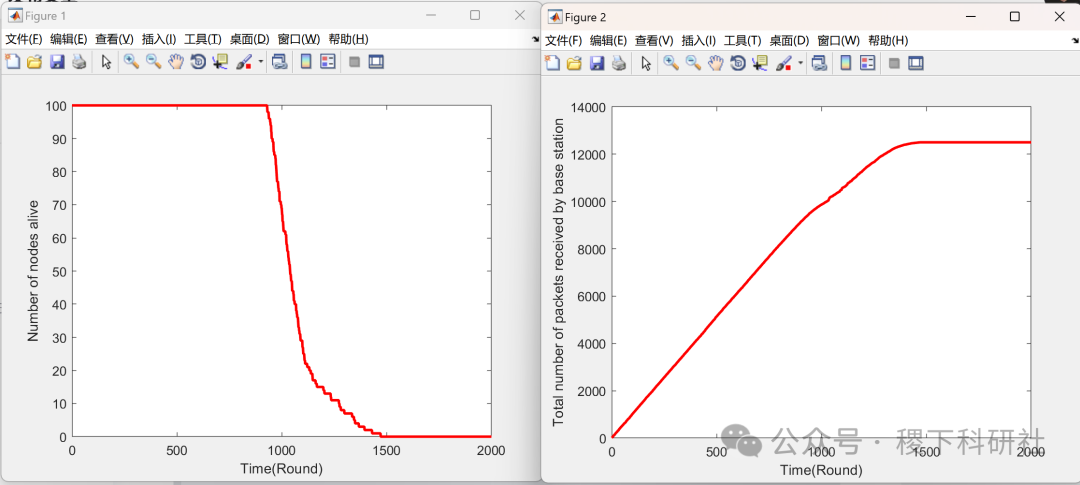Click New Figure icon in Figure 1 toolbar
Screen dimensions: 1080x485
pyautogui.click(x=12, y=62)
